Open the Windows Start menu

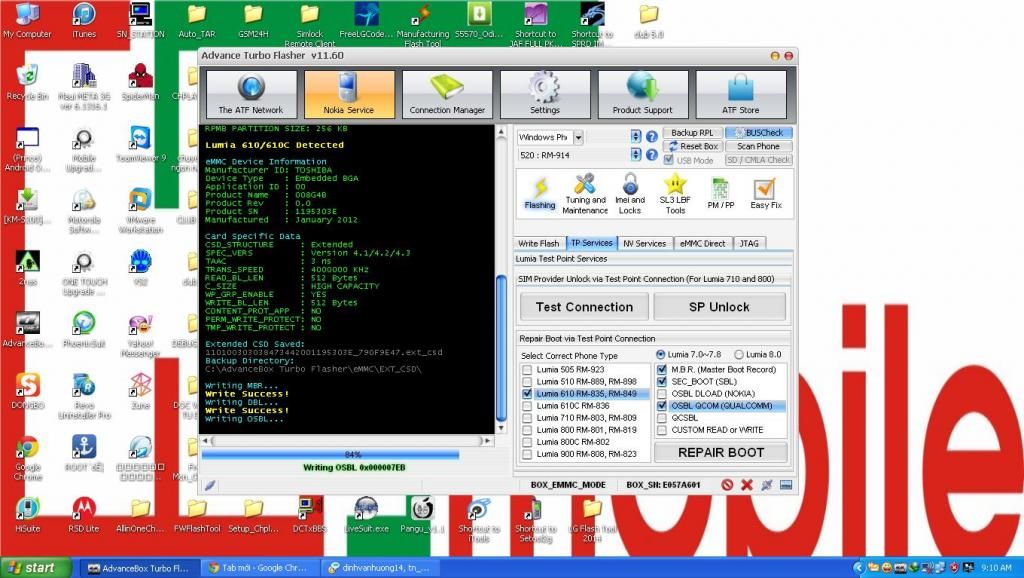36,568
